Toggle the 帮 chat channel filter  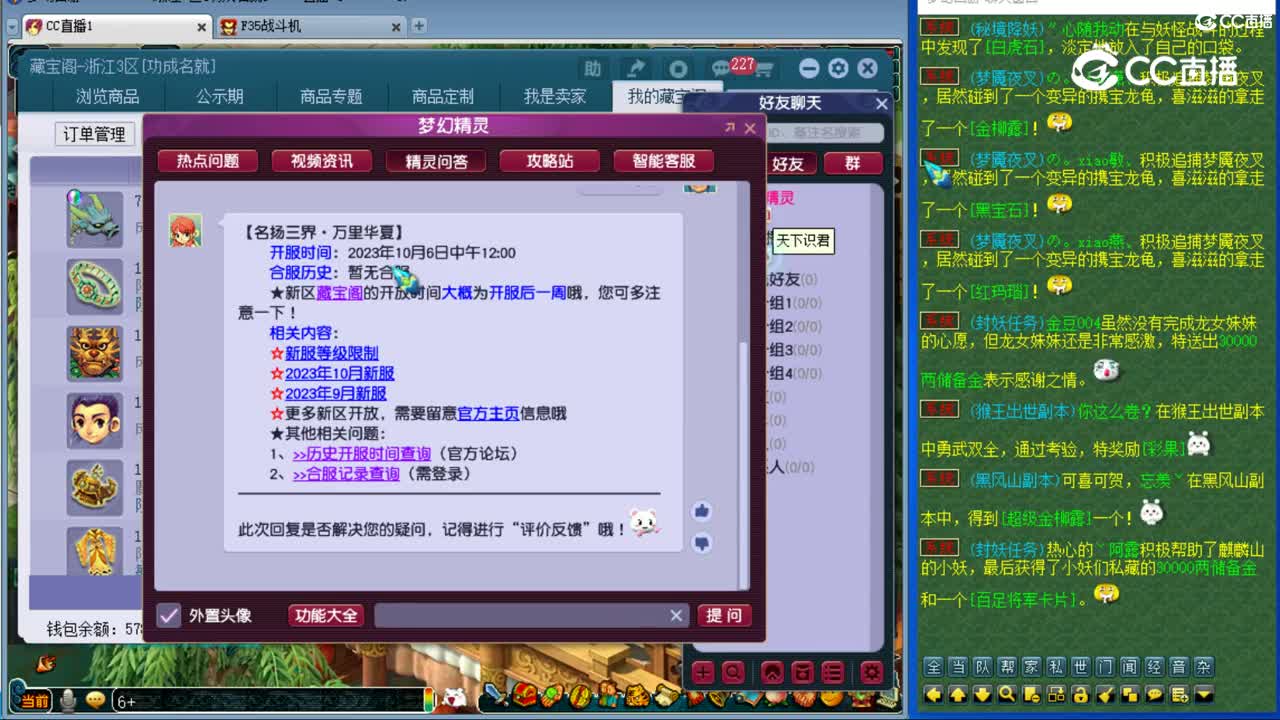coord(1007,667)
